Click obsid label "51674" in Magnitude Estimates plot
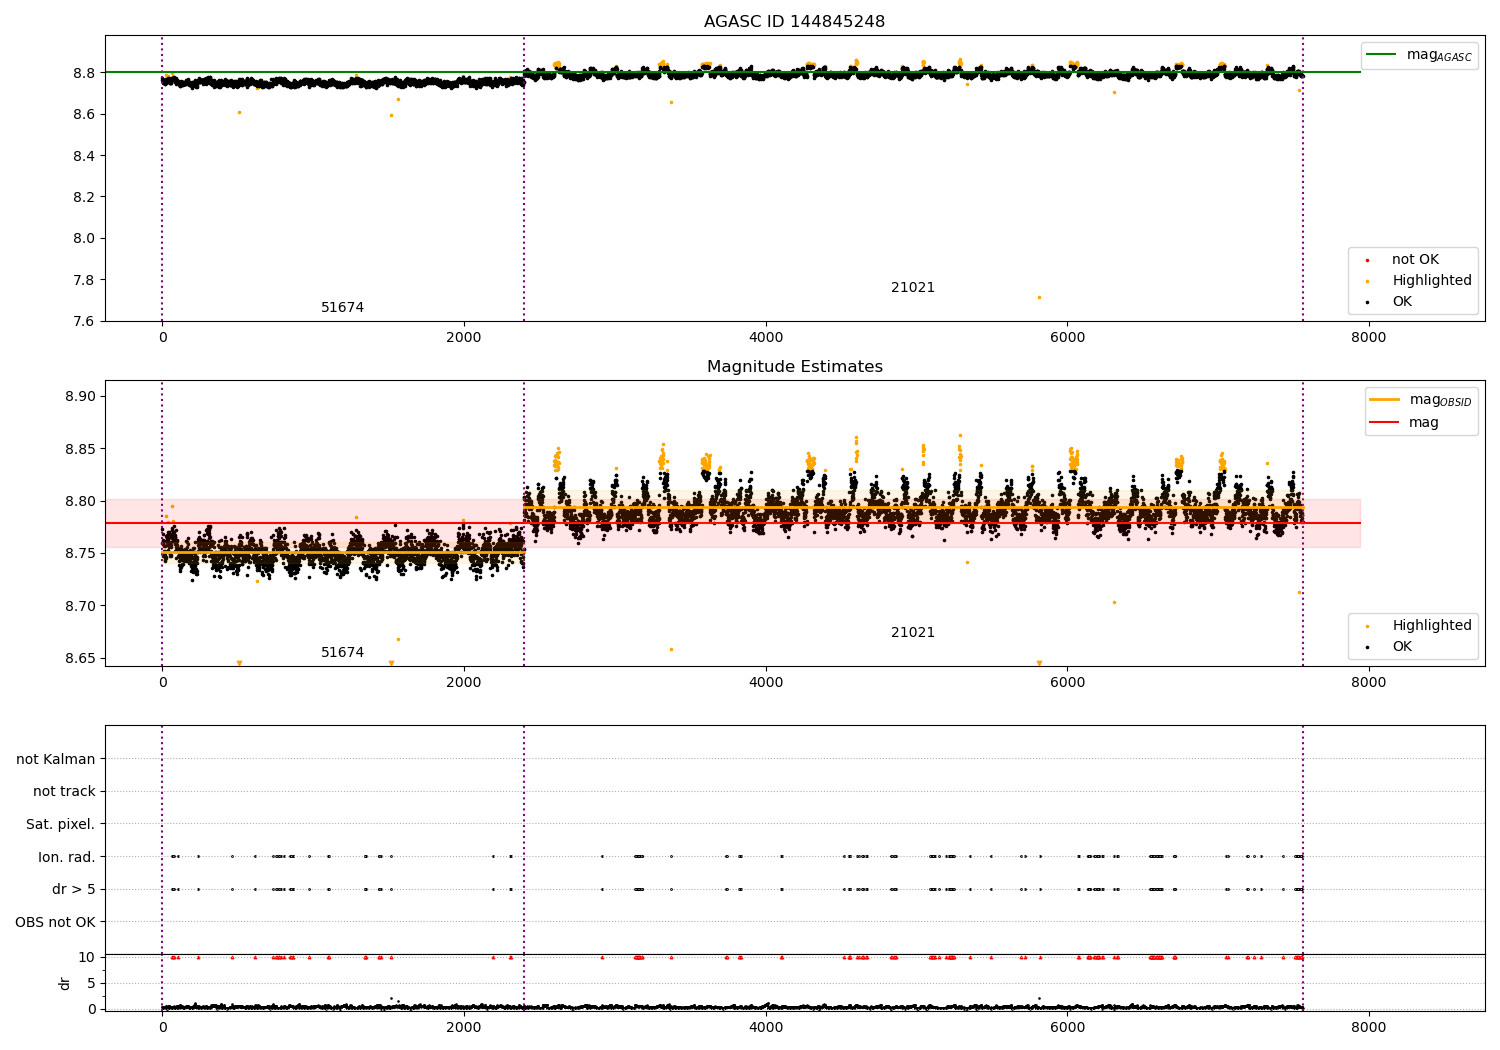Viewport: 1500px width, 1050px height. click(x=342, y=653)
